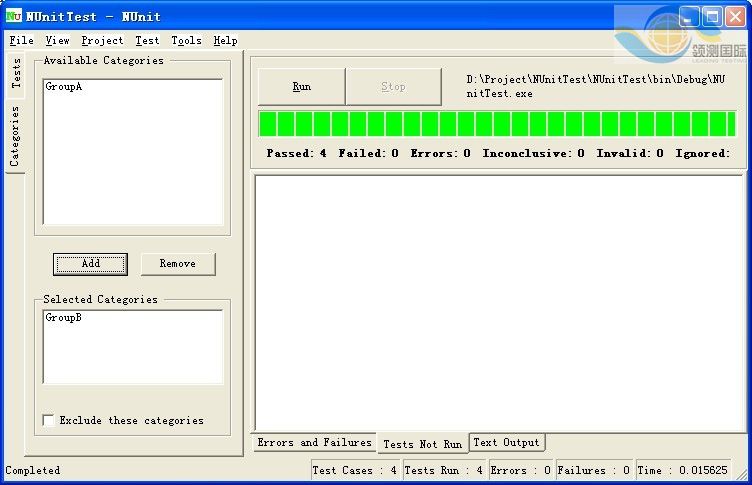Open the Tools menu
This screenshot has height=485, width=752.
186,40
